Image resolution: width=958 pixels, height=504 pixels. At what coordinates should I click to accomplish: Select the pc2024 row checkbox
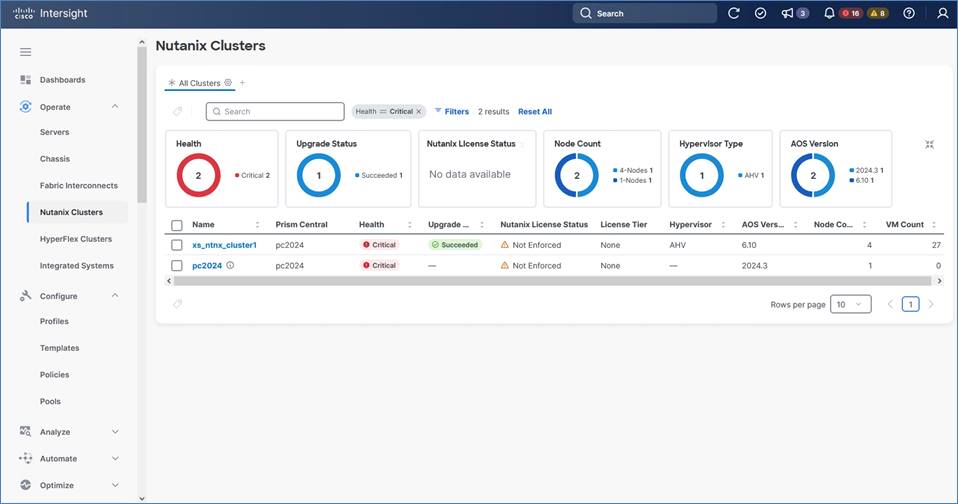pyautogui.click(x=177, y=266)
